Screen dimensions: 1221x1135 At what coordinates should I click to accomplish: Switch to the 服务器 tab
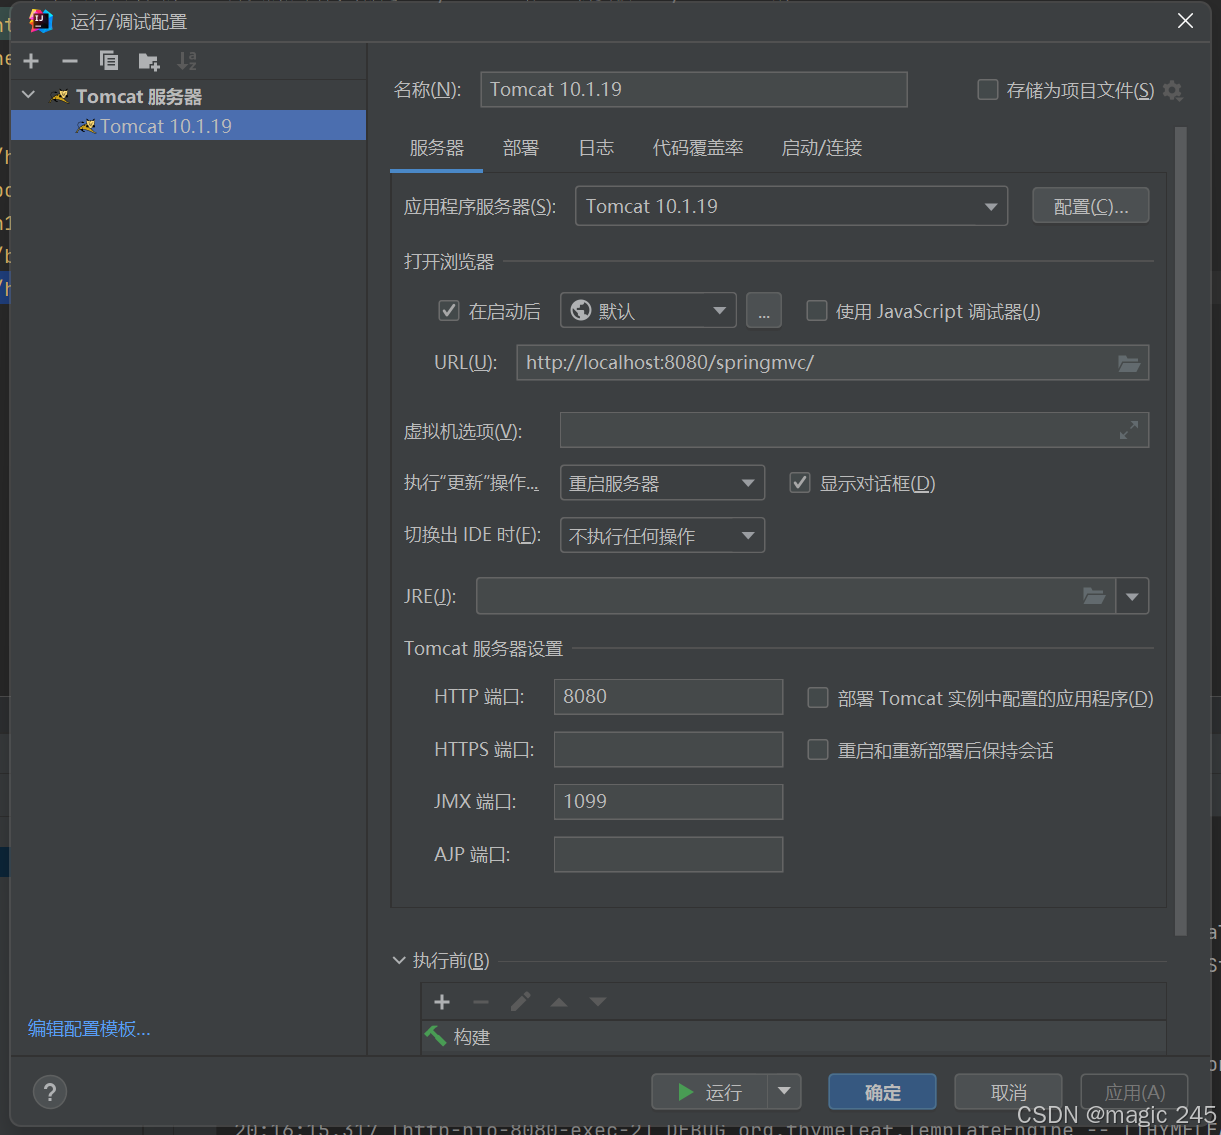(x=437, y=148)
